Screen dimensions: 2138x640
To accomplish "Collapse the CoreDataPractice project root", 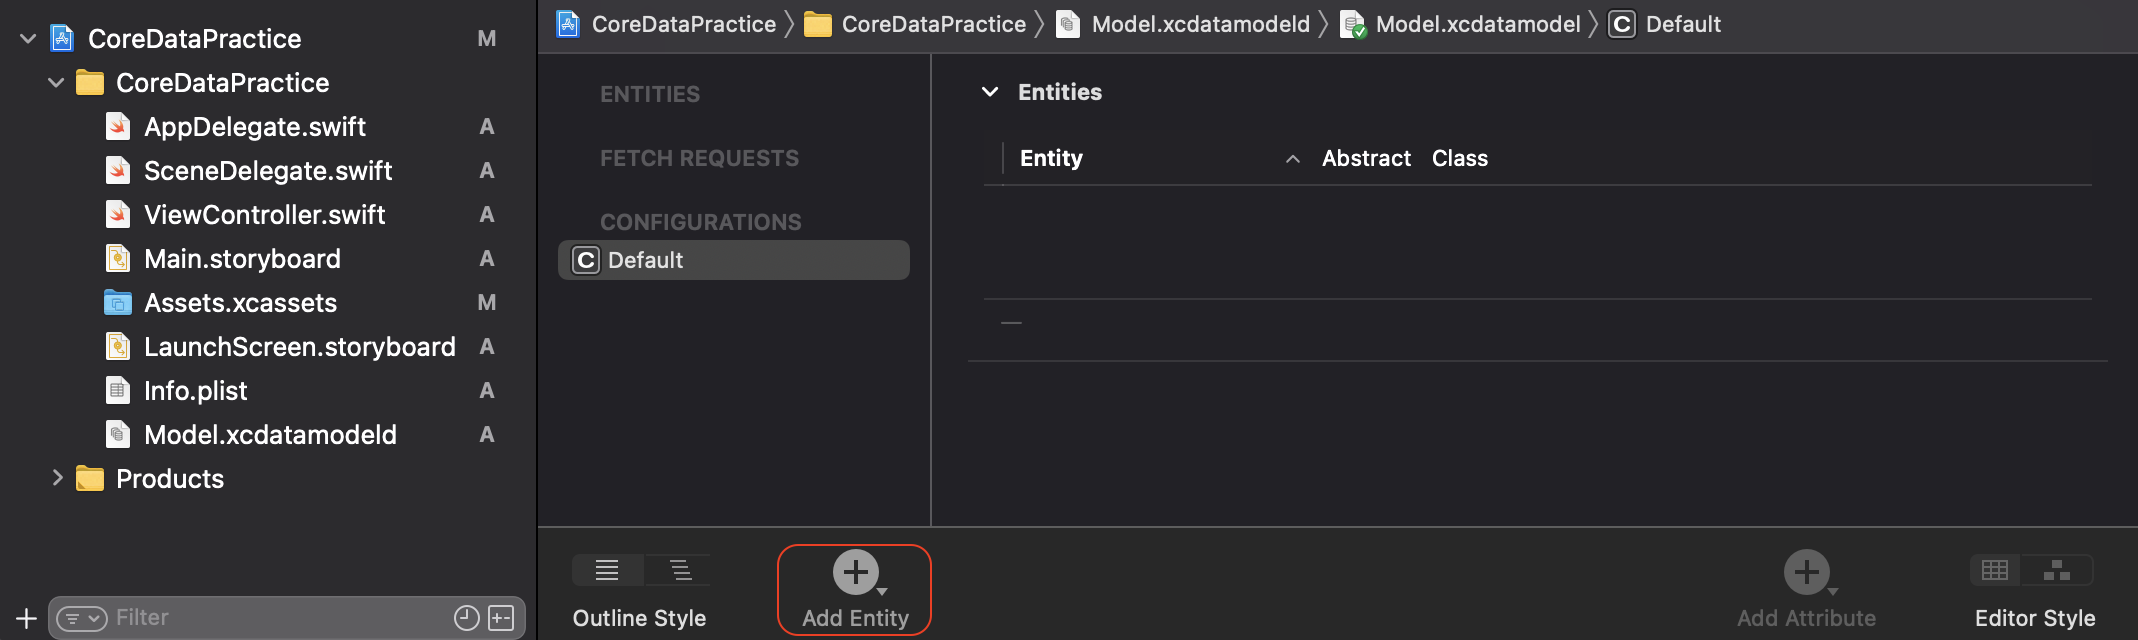I will point(28,39).
